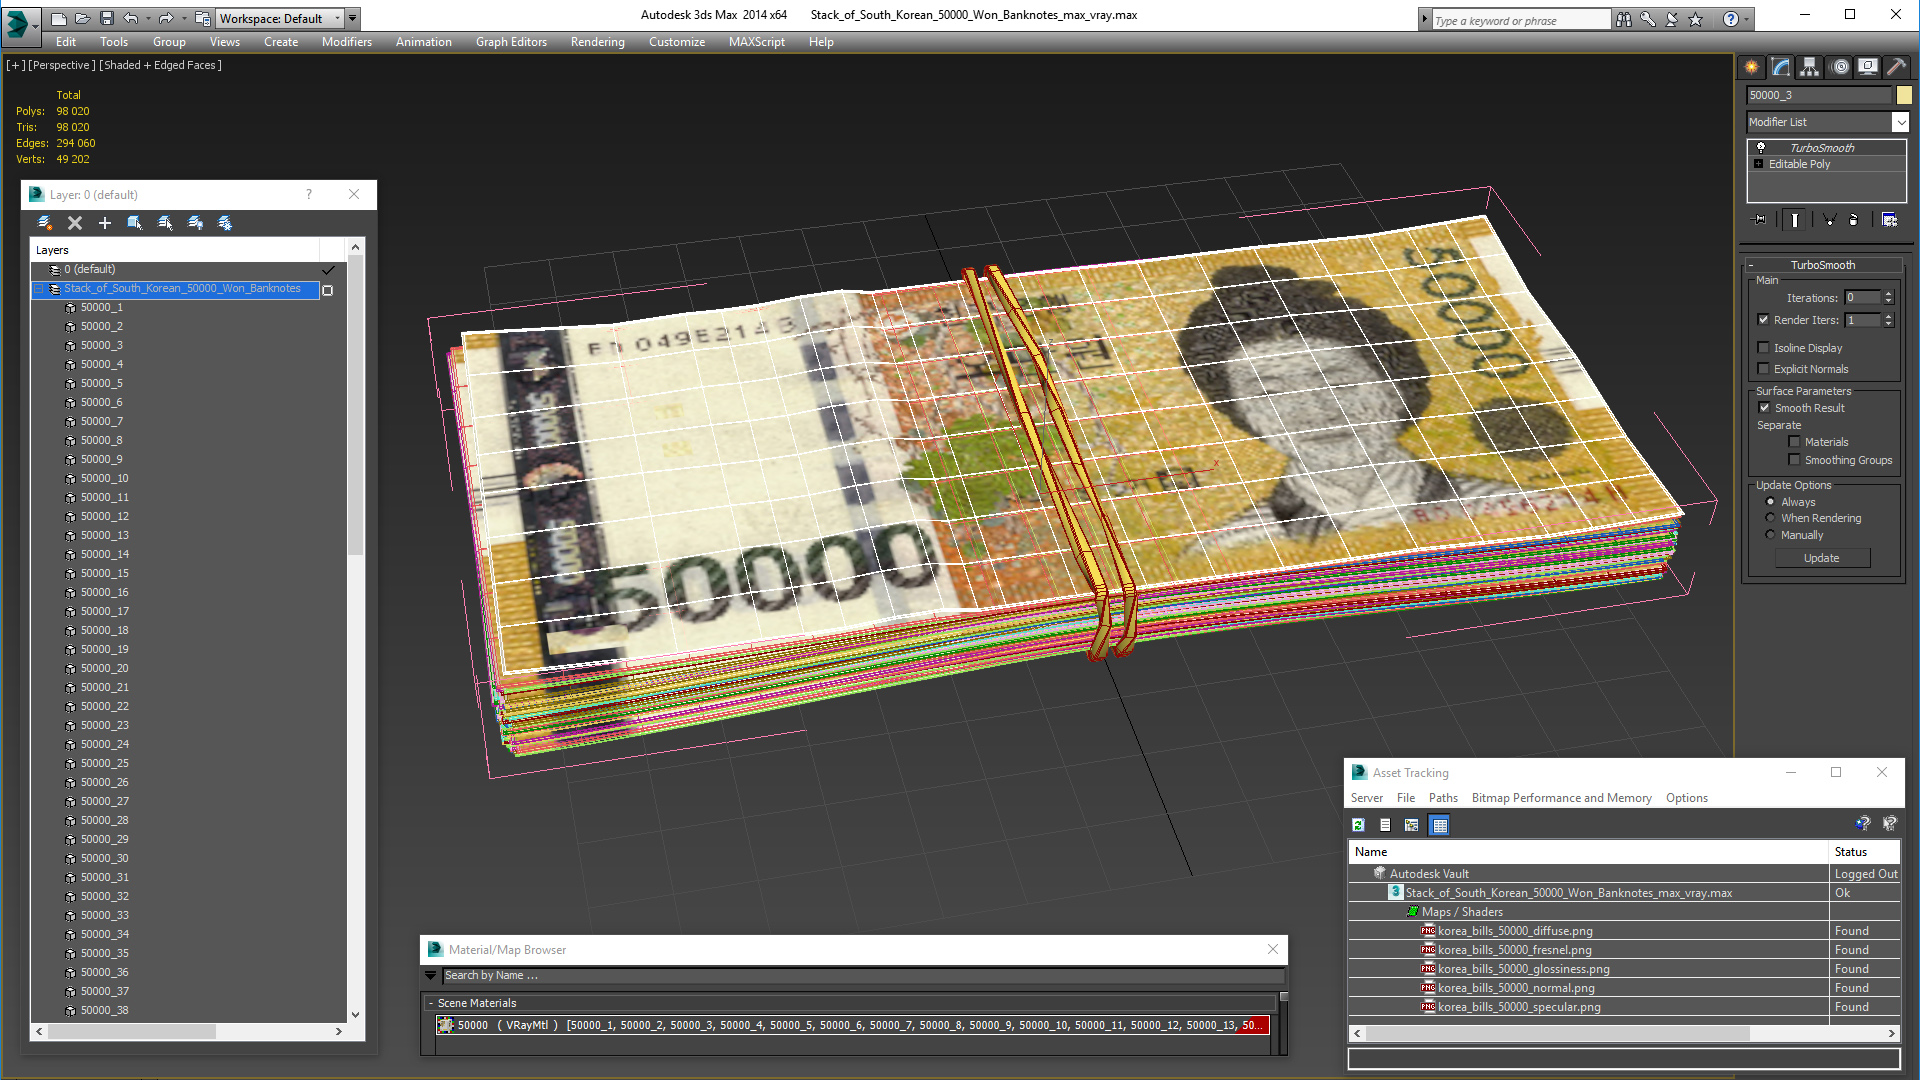Screen dimensions: 1920x1080
Task: Click the Undo arrow icon
Action: [130, 18]
